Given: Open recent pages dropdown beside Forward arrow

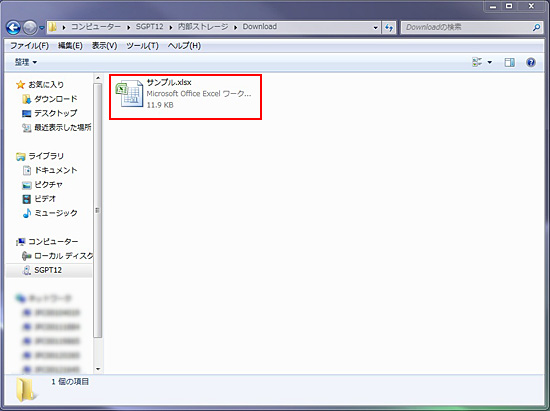Looking at the screenshot, I should pyautogui.click(x=41, y=28).
